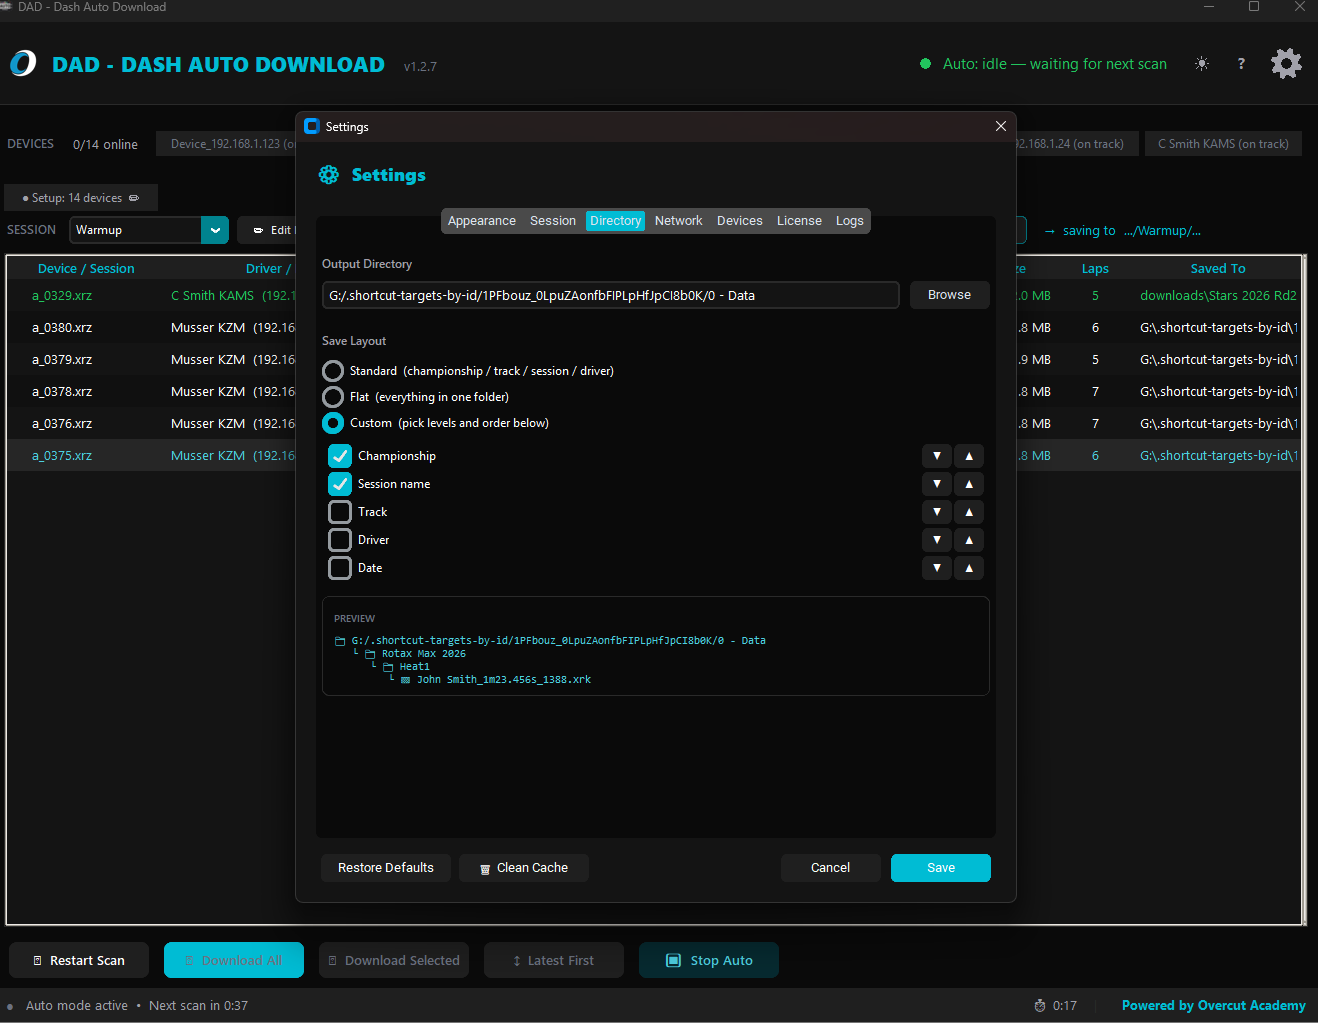Cancel the settings changes
This screenshot has height=1023, width=1318.
(x=830, y=868)
